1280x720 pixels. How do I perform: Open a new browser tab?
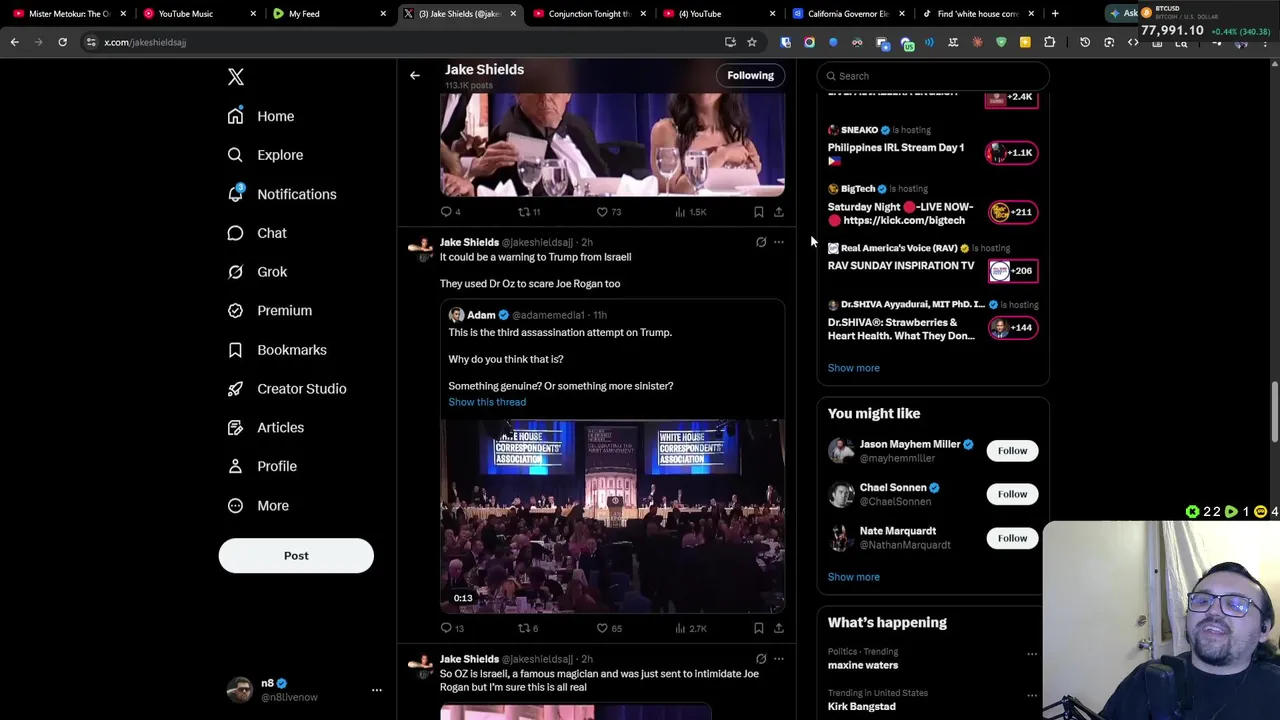coord(1055,14)
